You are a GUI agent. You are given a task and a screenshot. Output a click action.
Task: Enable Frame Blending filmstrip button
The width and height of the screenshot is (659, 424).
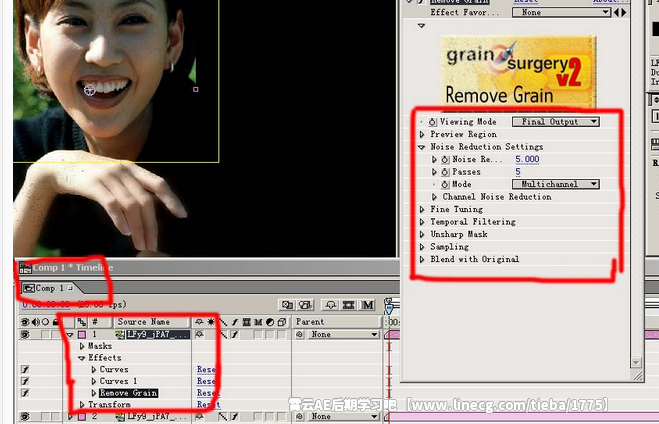(348, 305)
